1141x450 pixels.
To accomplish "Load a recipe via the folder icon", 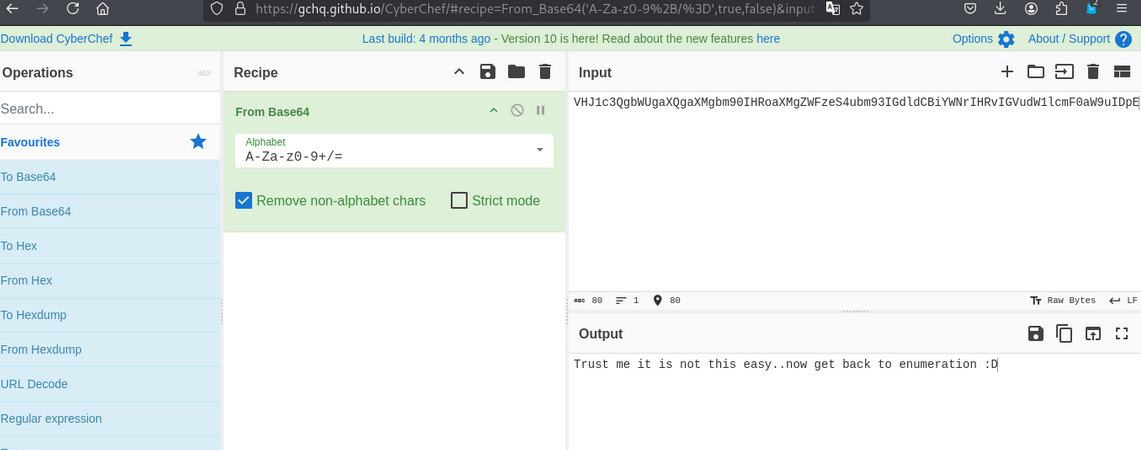I will click(516, 72).
